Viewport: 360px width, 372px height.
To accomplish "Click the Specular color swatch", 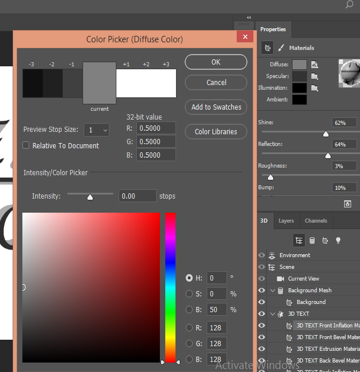I will pyautogui.click(x=299, y=76).
